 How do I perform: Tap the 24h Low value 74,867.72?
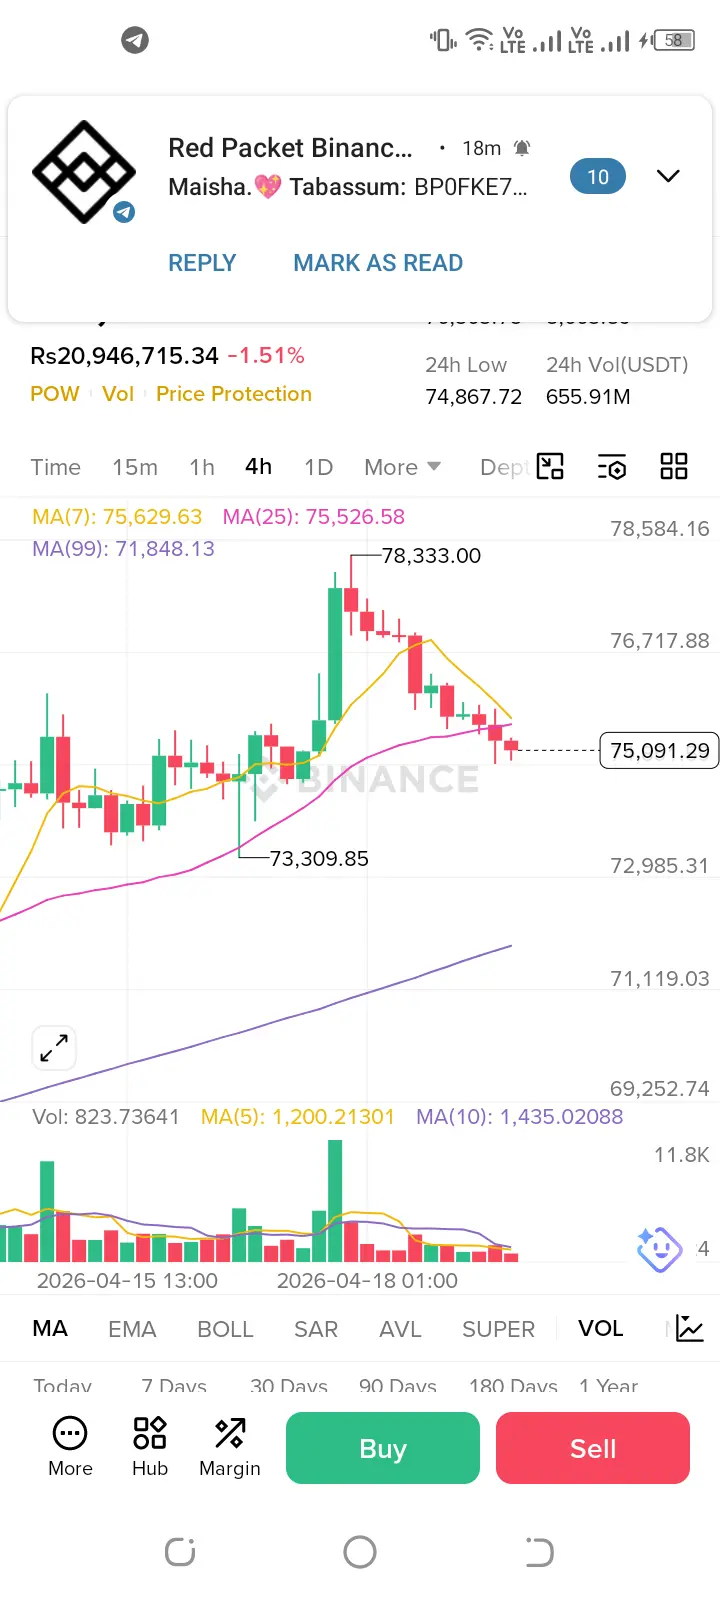pos(474,397)
